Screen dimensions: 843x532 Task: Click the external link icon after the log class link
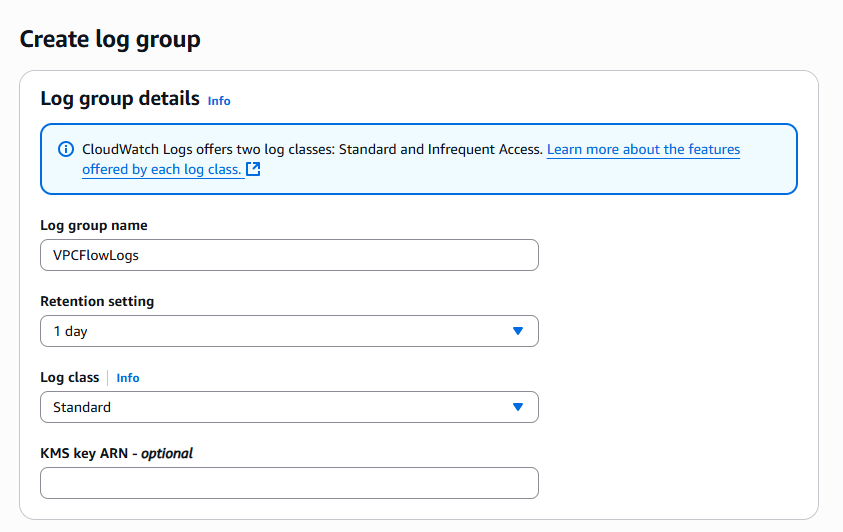253,169
